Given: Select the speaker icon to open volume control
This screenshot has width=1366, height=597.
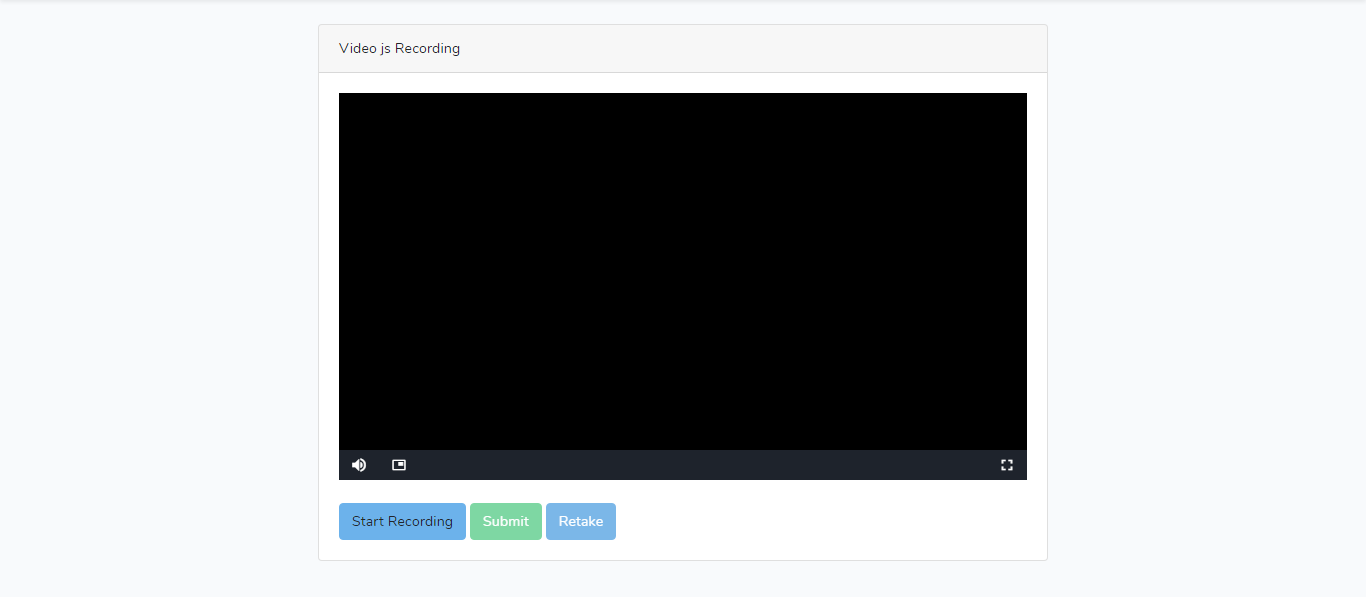Looking at the screenshot, I should (359, 464).
